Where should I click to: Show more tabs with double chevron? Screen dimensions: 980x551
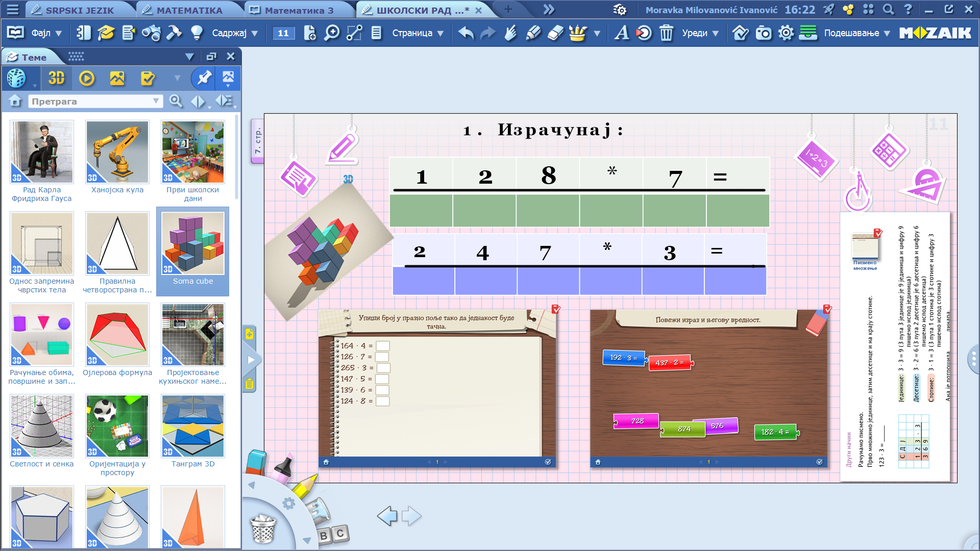(x=548, y=9)
